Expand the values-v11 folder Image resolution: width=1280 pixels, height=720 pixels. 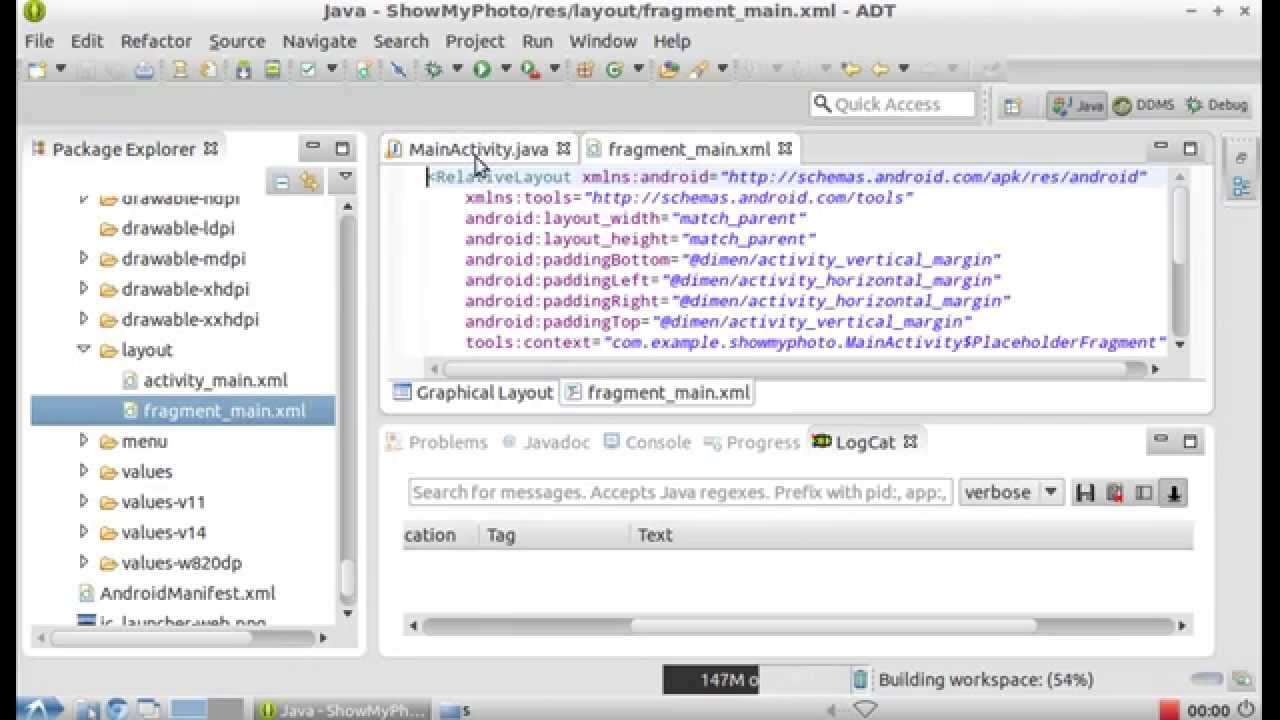pos(84,502)
